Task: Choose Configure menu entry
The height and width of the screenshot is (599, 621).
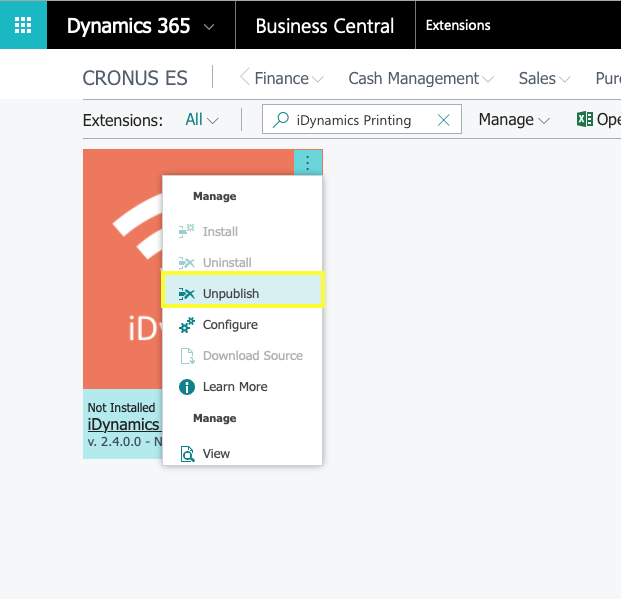Action: (242, 325)
